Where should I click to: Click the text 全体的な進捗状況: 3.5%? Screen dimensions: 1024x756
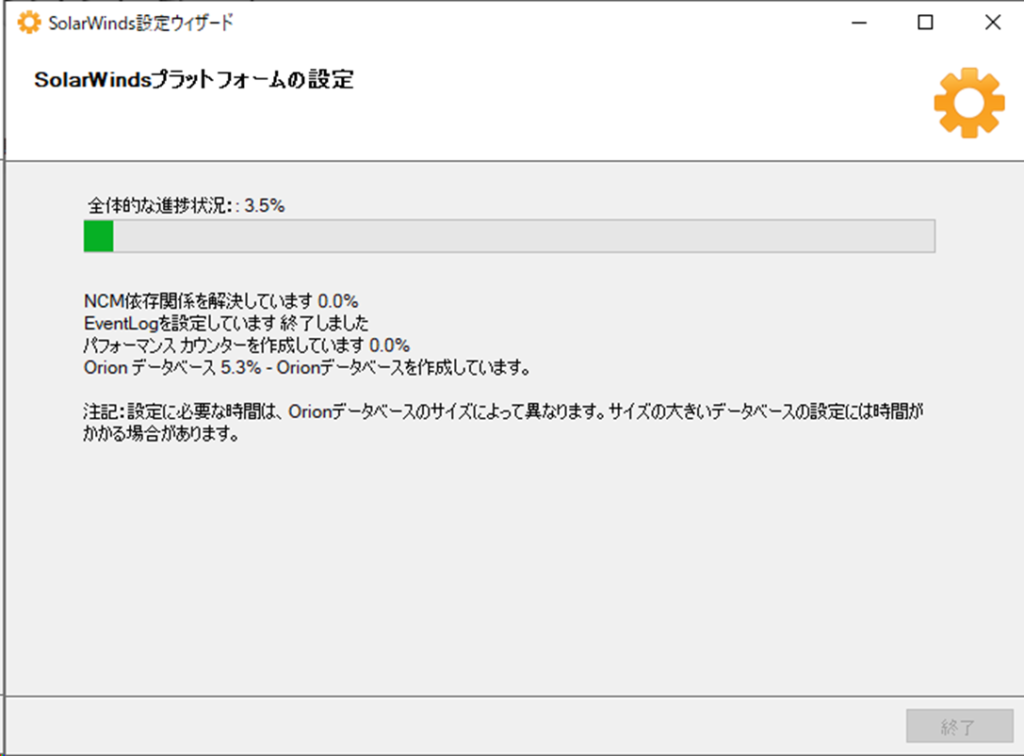coord(186,206)
